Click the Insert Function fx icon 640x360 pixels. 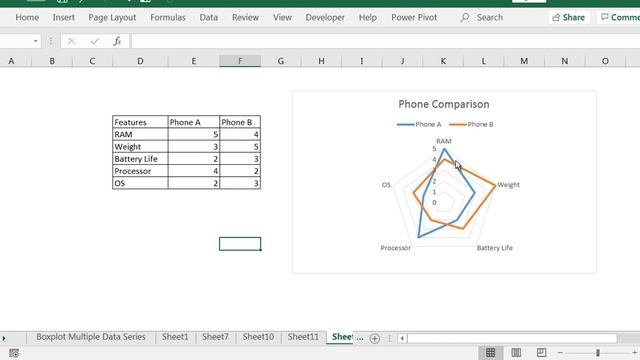(118, 41)
